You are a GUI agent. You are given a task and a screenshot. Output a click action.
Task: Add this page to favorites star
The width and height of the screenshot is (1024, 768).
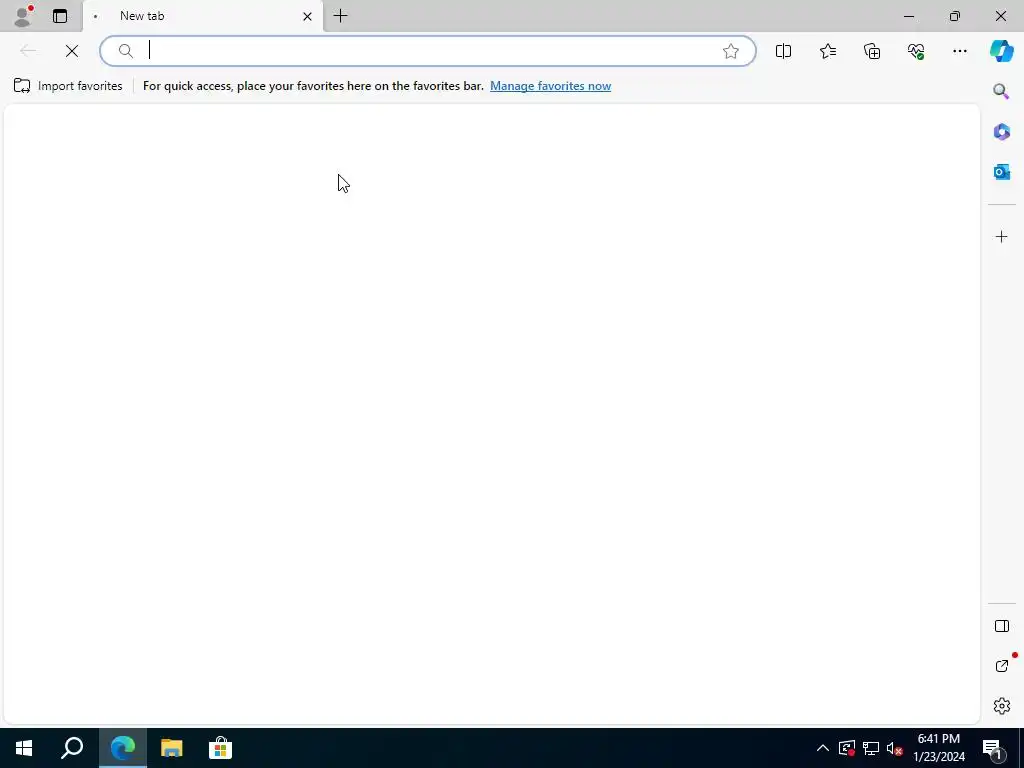[731, 51]
